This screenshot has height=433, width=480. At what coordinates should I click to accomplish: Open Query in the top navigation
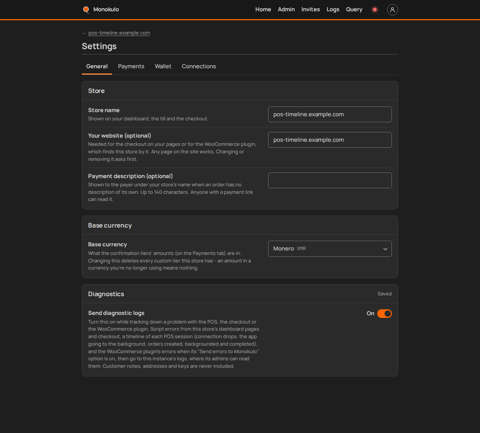(354, 10)
